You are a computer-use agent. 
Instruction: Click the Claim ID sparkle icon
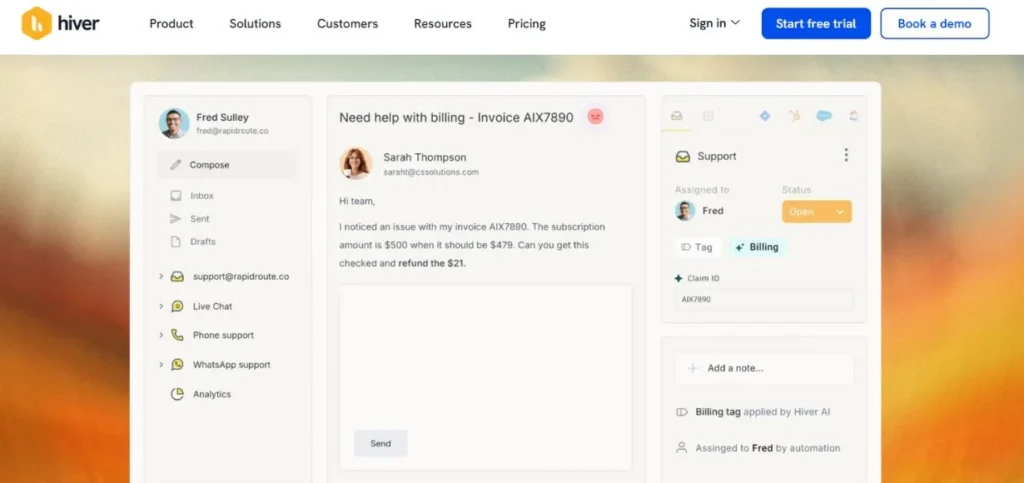tap(679, 279)
